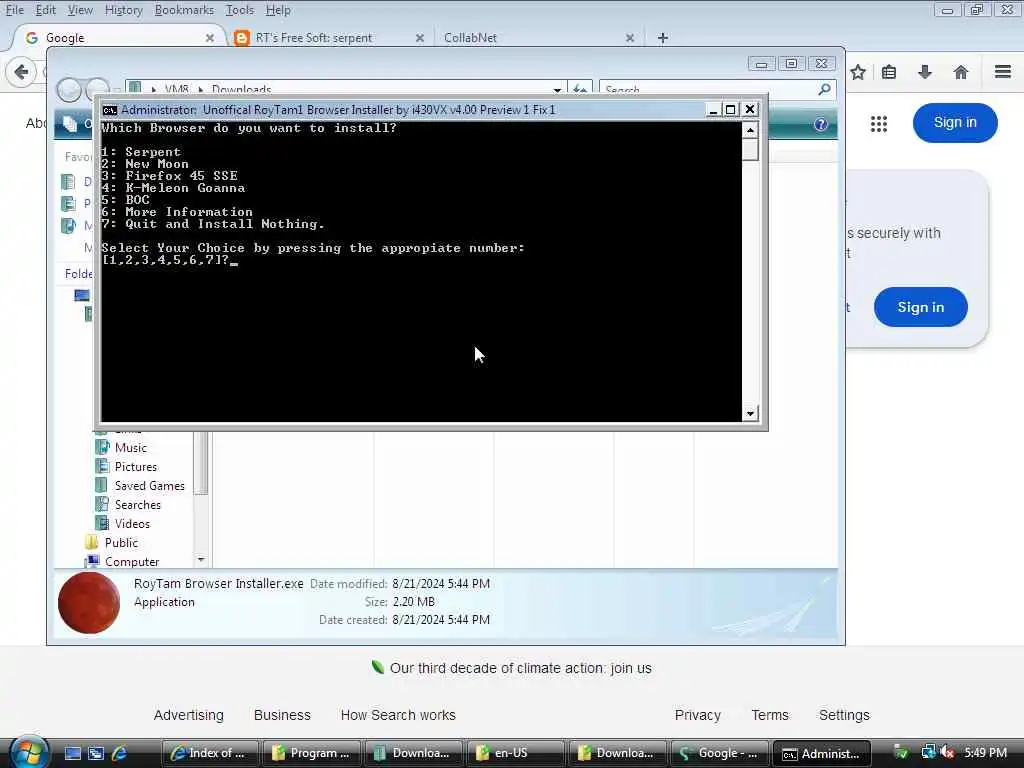Viewport: 1024px width, 768px height.
Task: Click RoyTam Browser Installer red moon thumbnail
Action: click(89, 603)
